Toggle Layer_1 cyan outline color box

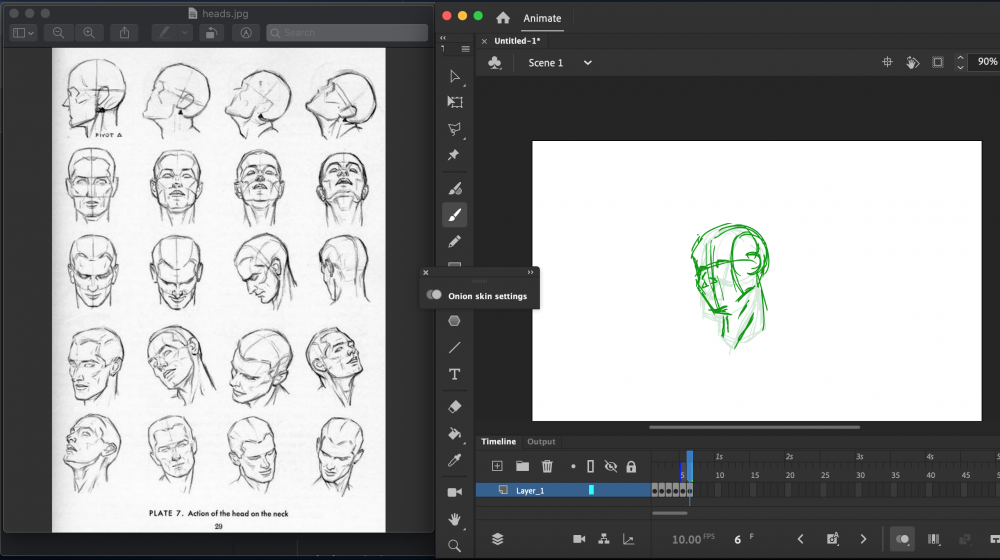tap(591, 490)
